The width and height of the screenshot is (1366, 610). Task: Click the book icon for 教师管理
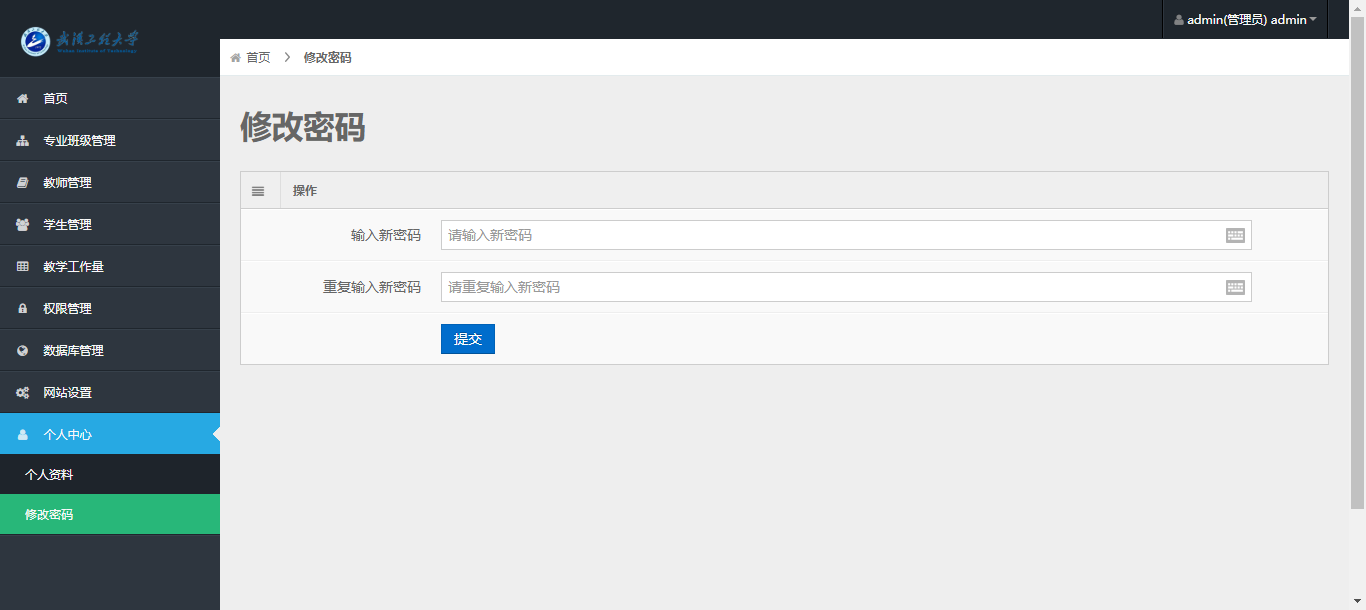point(22,183)
